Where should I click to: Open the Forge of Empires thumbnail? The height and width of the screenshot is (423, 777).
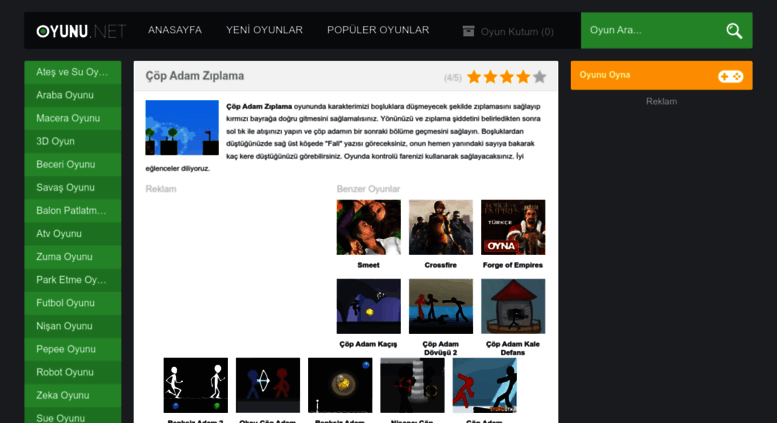pos(513,227)
